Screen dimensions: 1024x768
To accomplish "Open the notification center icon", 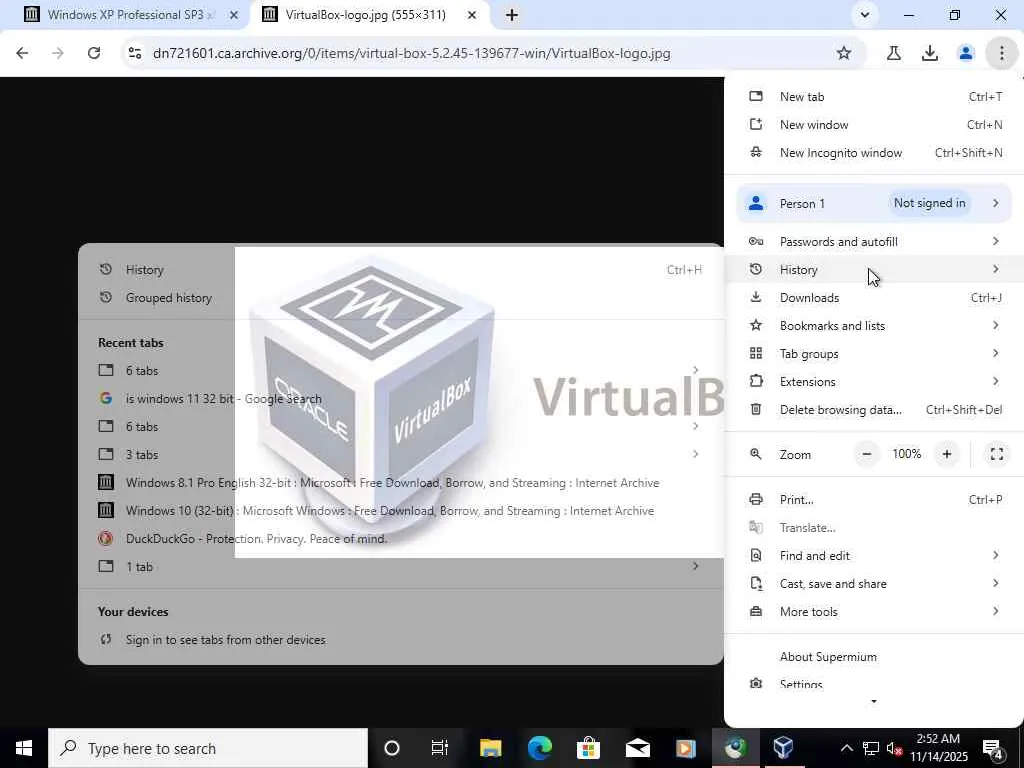I will coord(993,748).
